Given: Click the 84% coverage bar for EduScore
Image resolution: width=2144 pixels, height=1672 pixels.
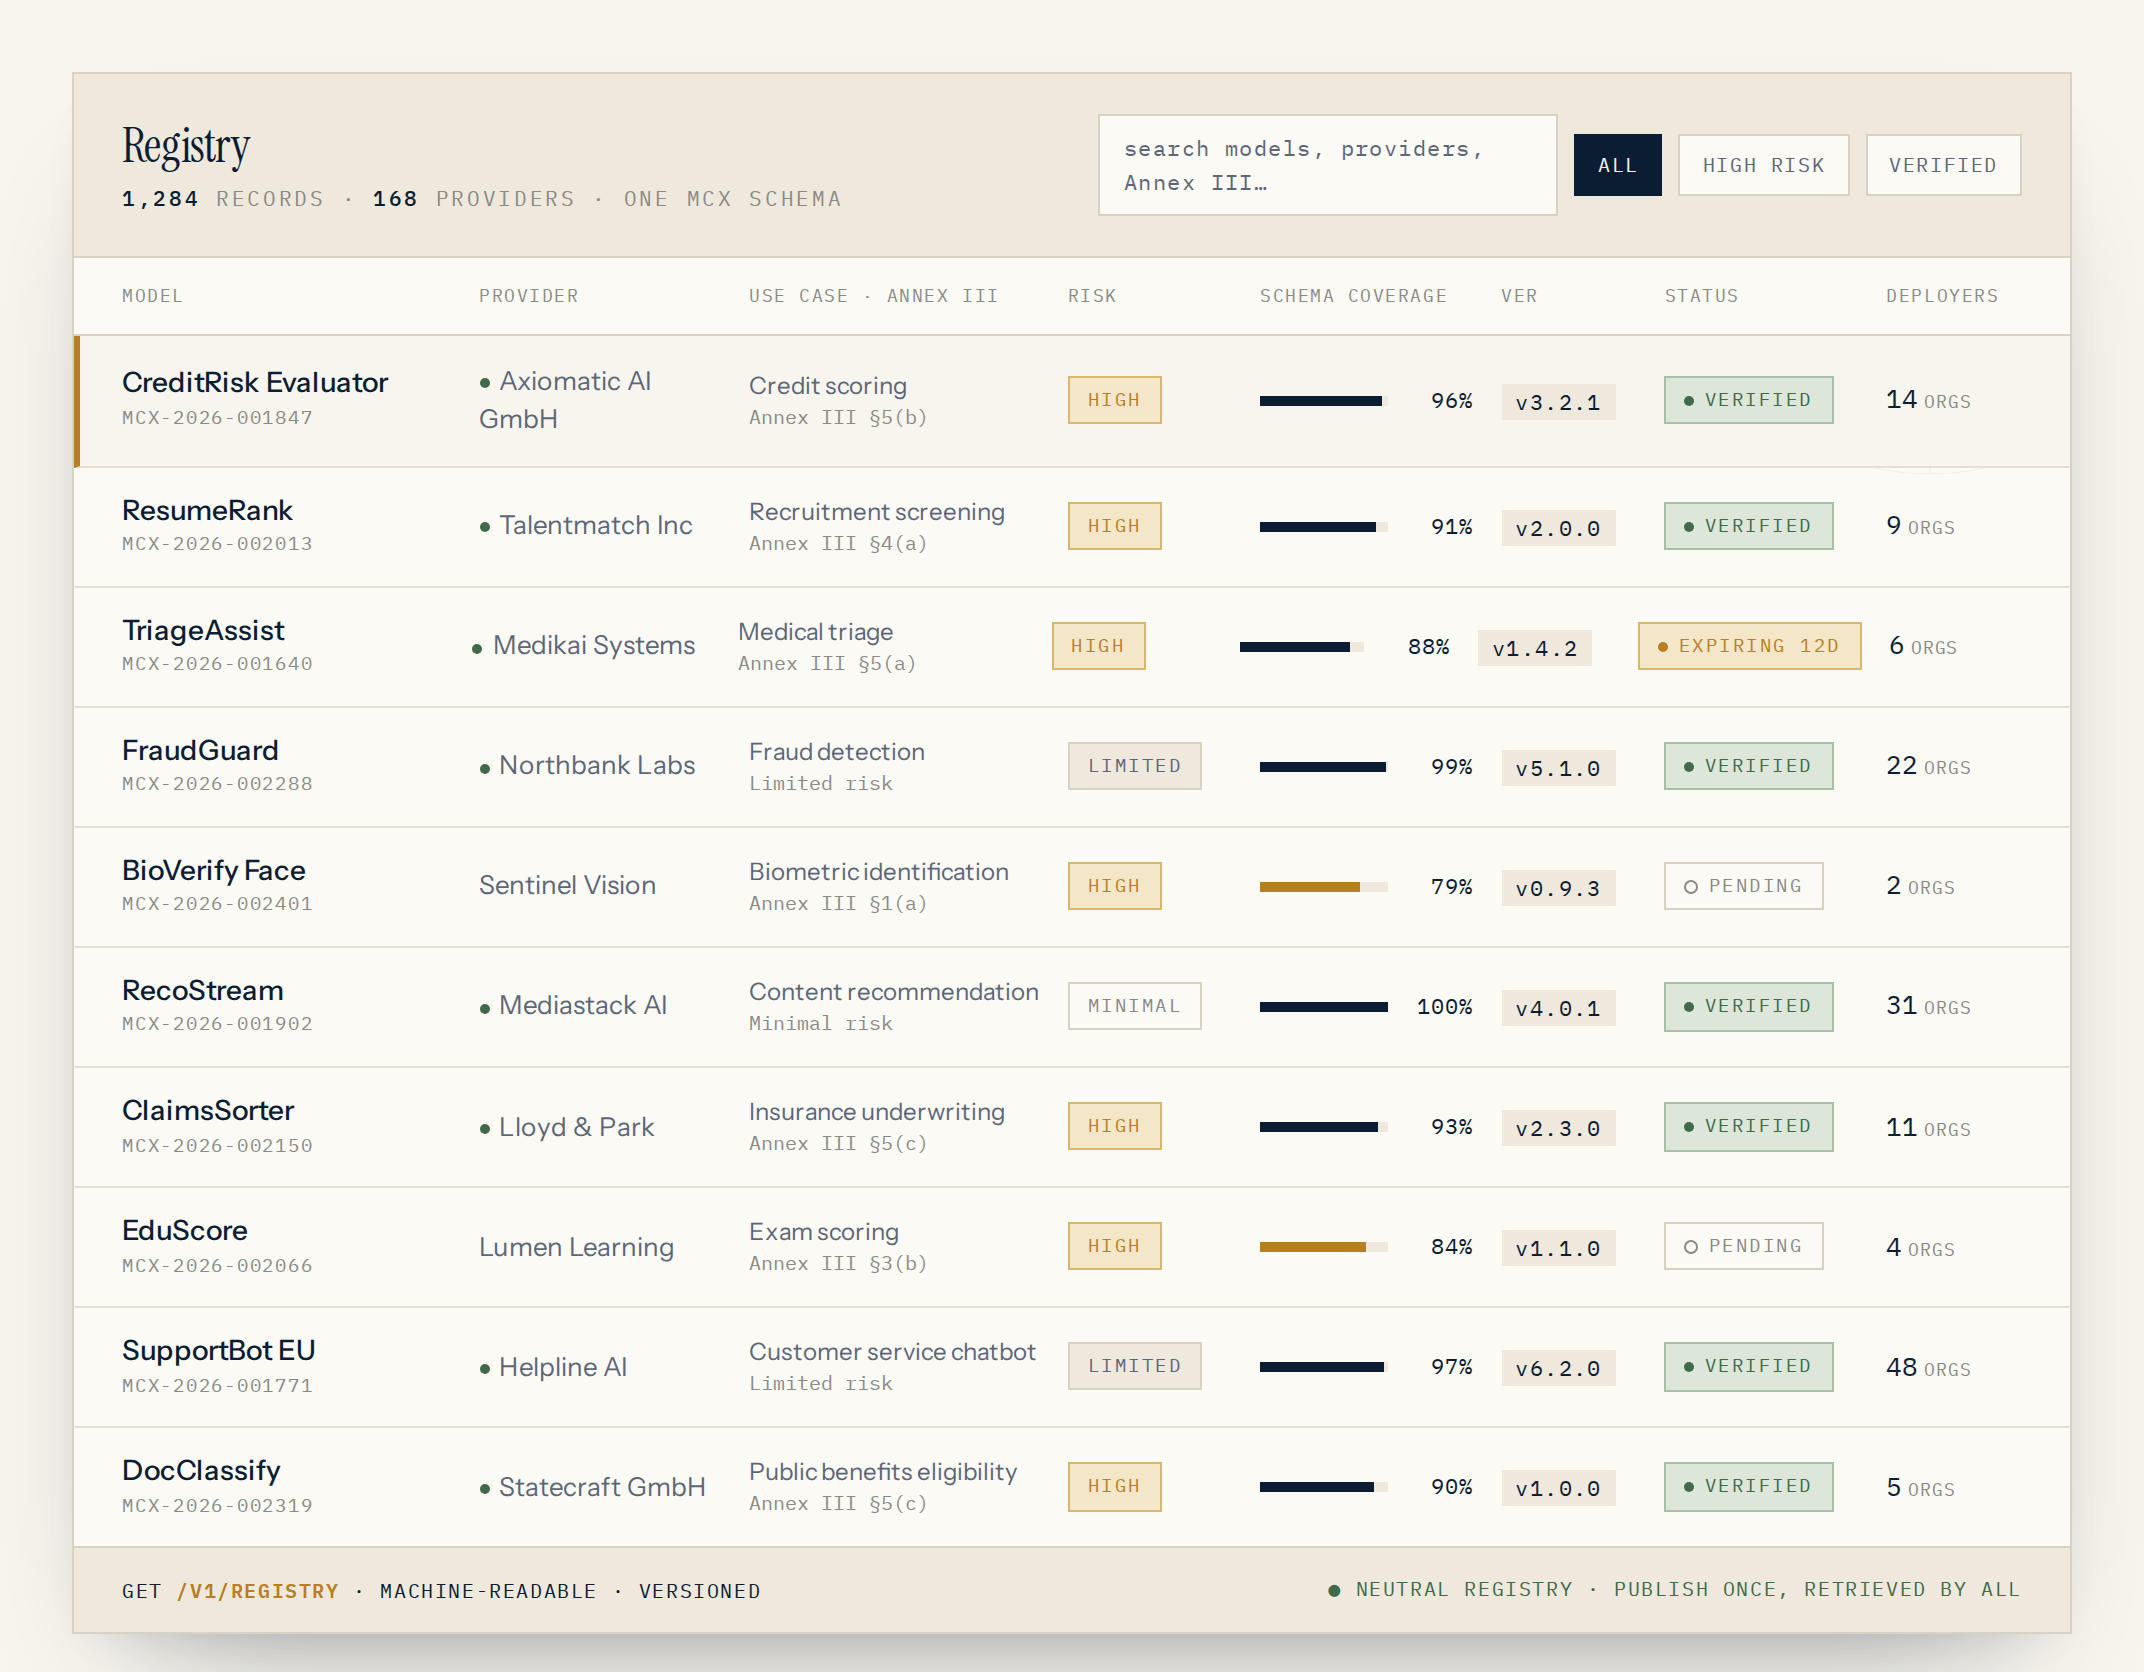Looking at the screenshot, I should (1323, 1247).
